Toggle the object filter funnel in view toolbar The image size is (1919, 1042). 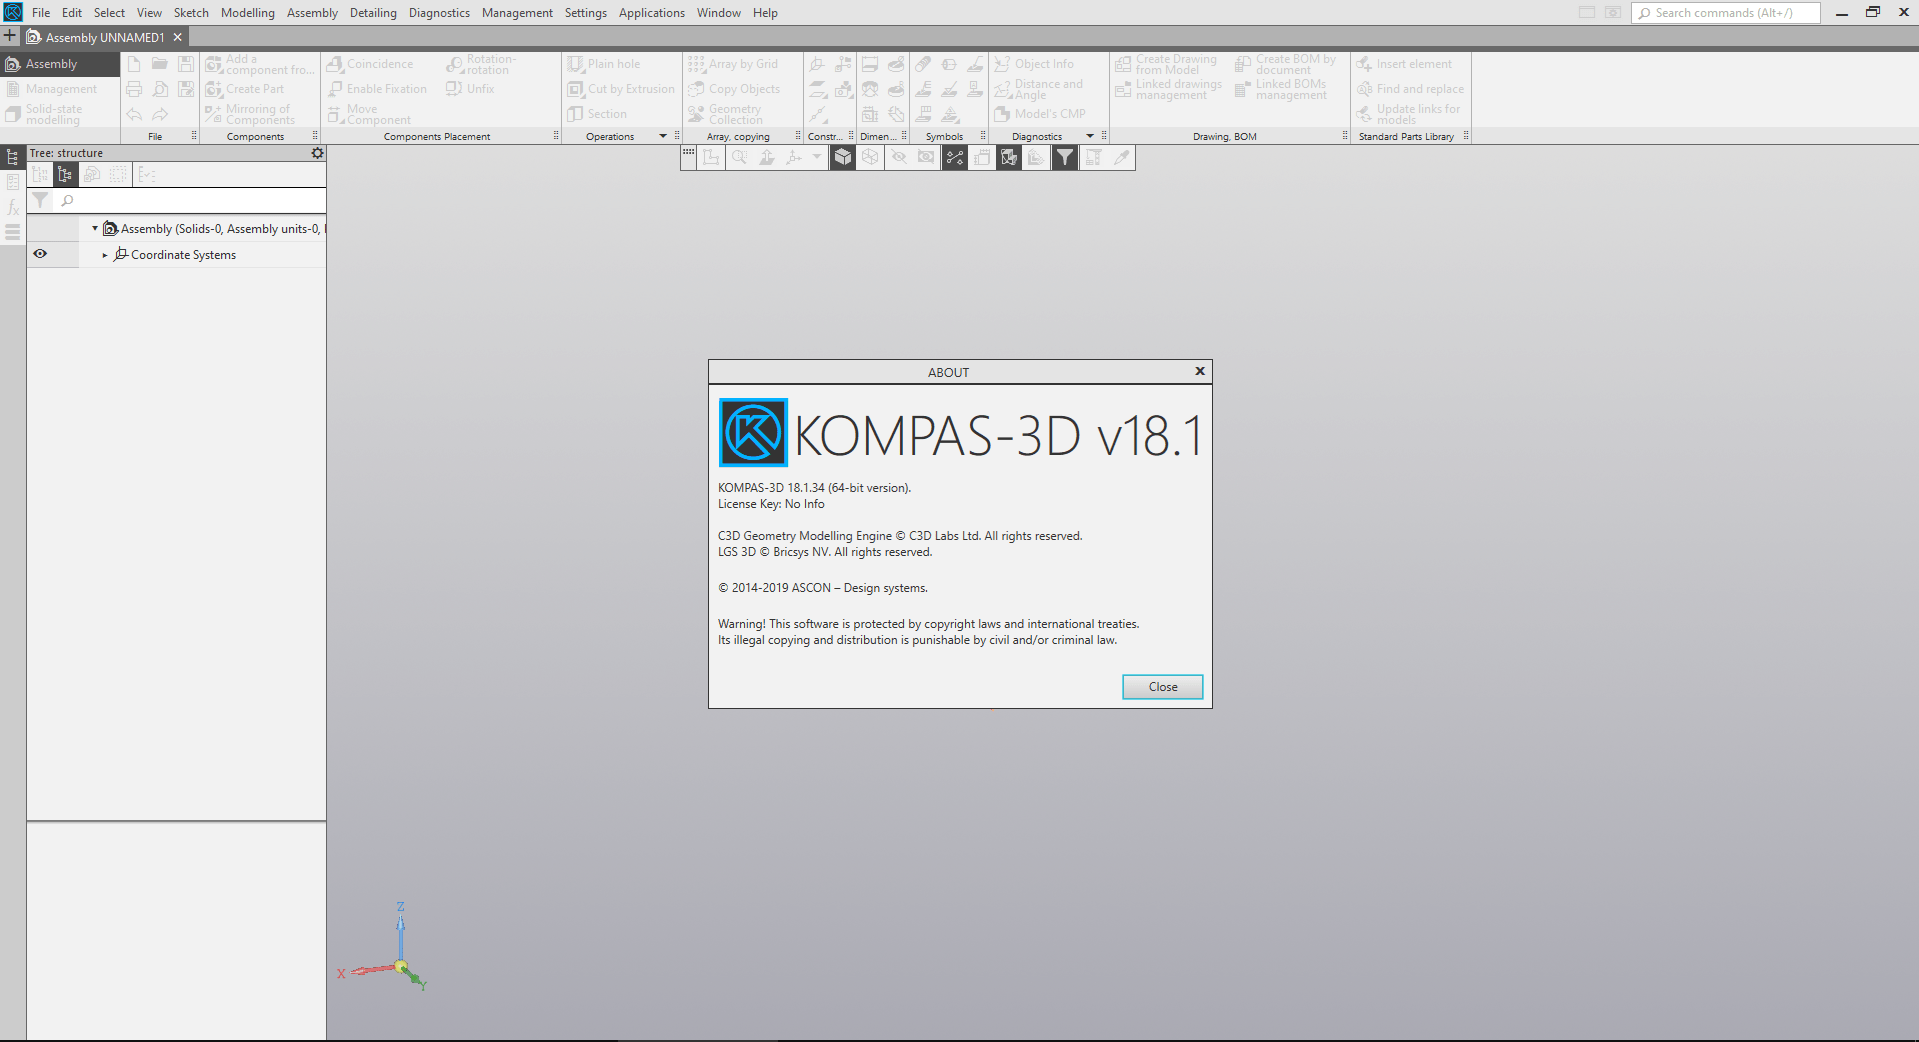1065,157
